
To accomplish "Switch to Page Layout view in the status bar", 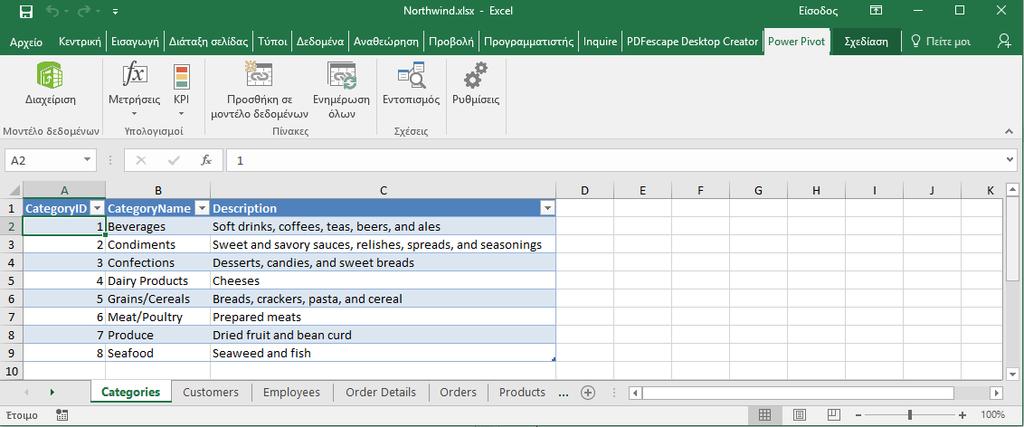I will [x=799, y=415].
